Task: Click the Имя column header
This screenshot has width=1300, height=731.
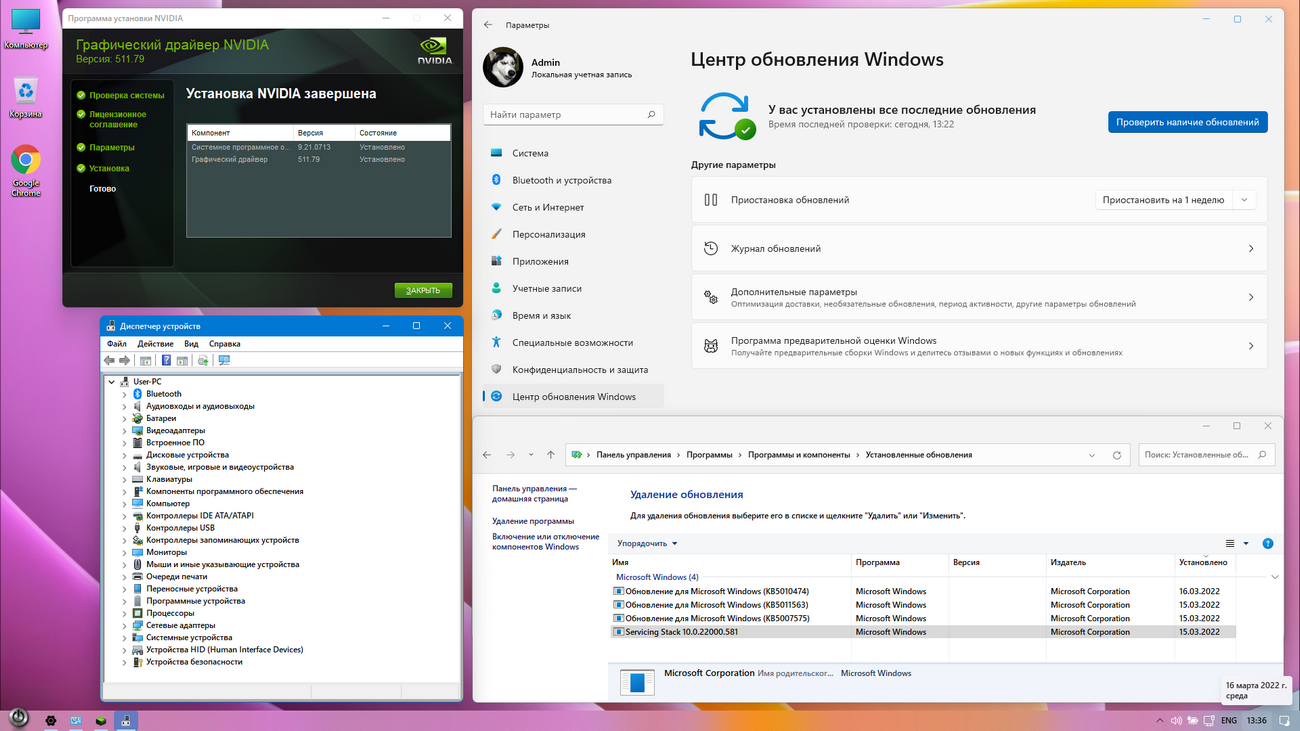Action: (730, 563)
